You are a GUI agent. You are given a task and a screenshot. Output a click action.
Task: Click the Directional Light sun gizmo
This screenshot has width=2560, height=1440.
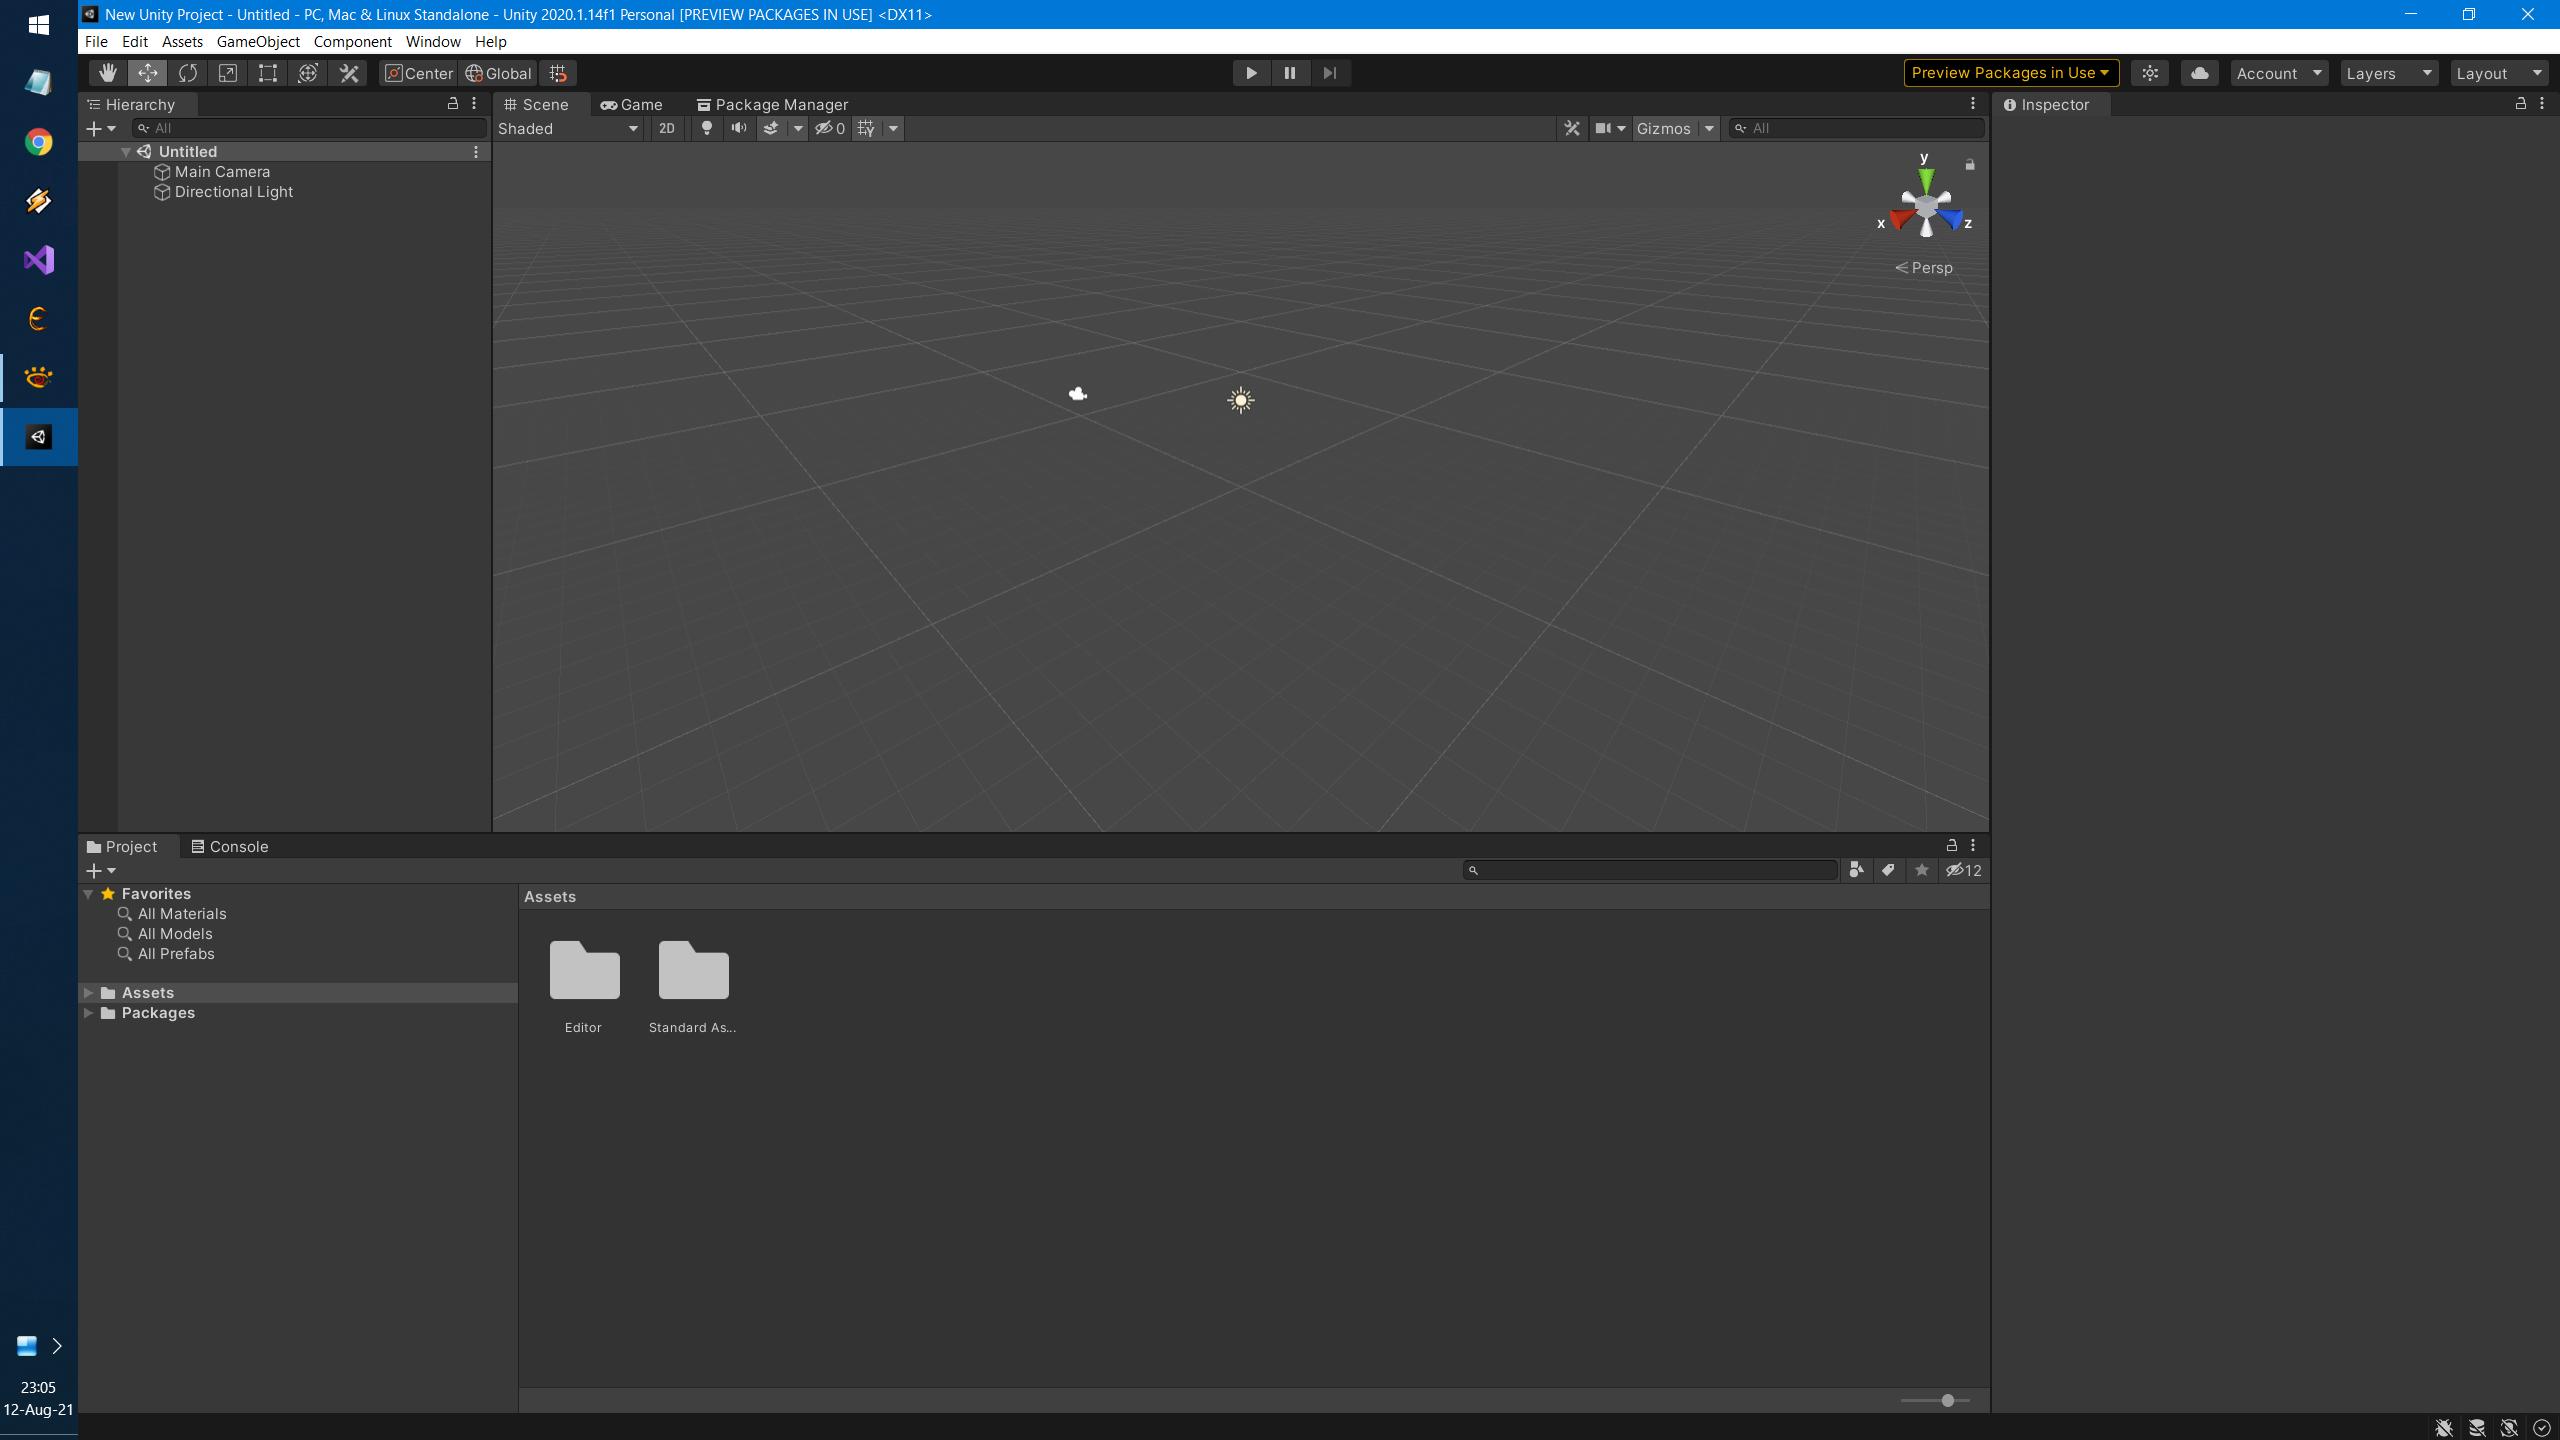1240,400
